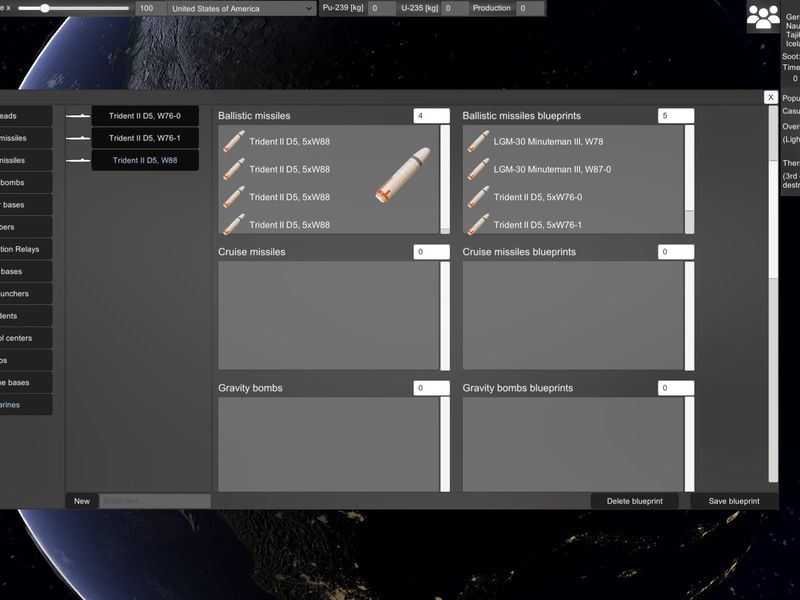Select the Trident II D5, W76-0 submarine blueprint
800x600 pixels.
pyautogui.click(x=145, y=116)
